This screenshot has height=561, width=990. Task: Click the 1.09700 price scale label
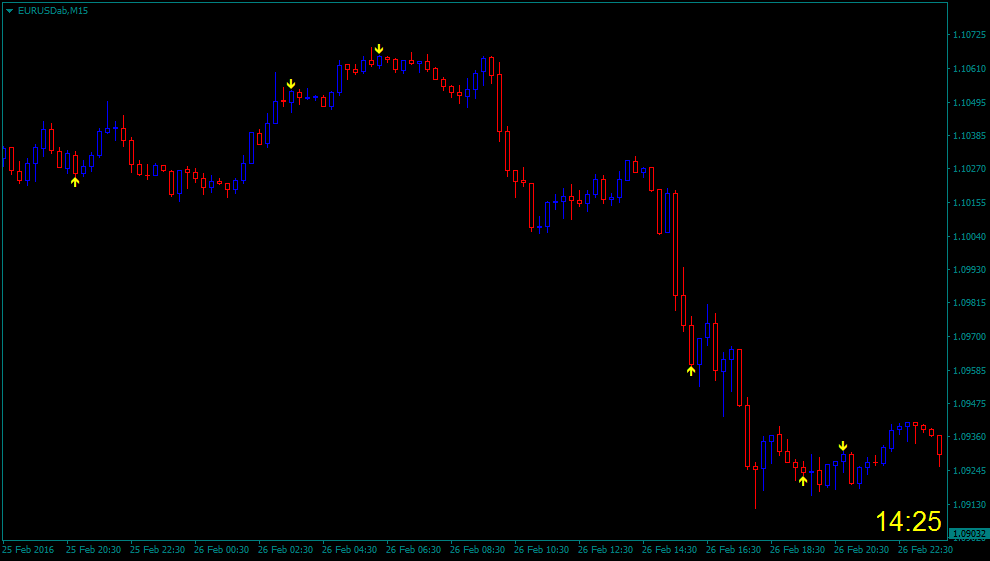[x=969, y=336]
